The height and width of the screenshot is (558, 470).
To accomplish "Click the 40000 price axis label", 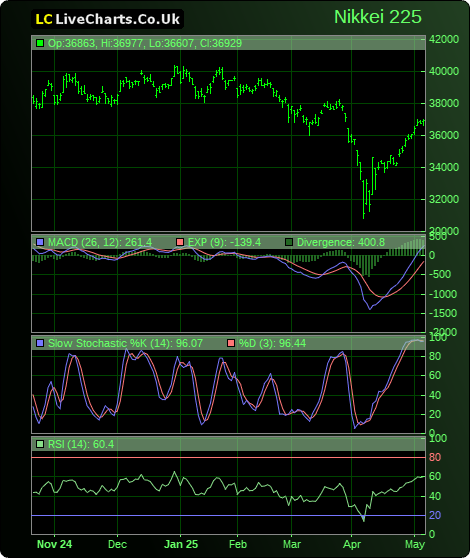I will 444,71.
